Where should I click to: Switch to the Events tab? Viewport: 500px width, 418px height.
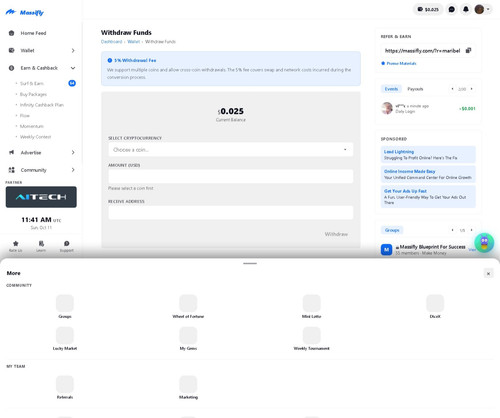click(391, 89)
